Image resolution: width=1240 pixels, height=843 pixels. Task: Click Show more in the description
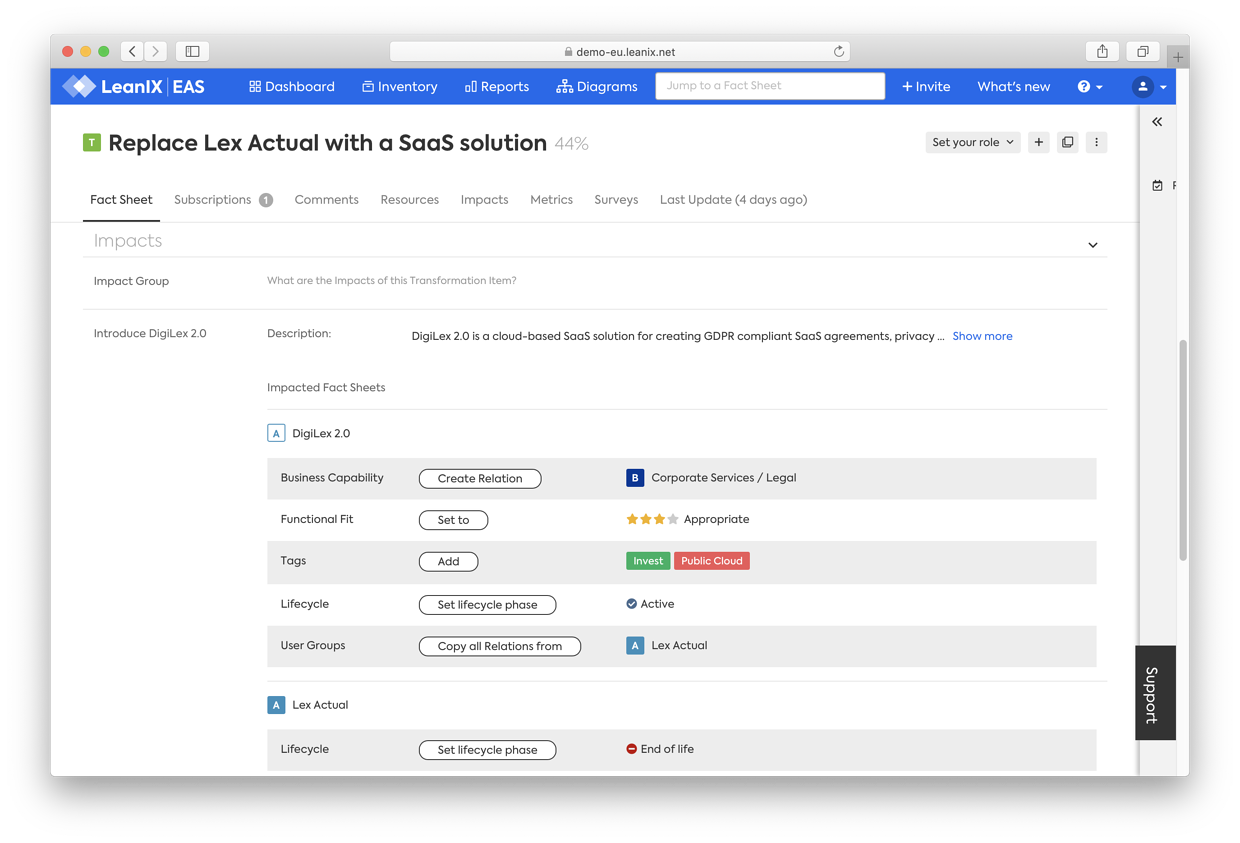click(x=982, y=337)
